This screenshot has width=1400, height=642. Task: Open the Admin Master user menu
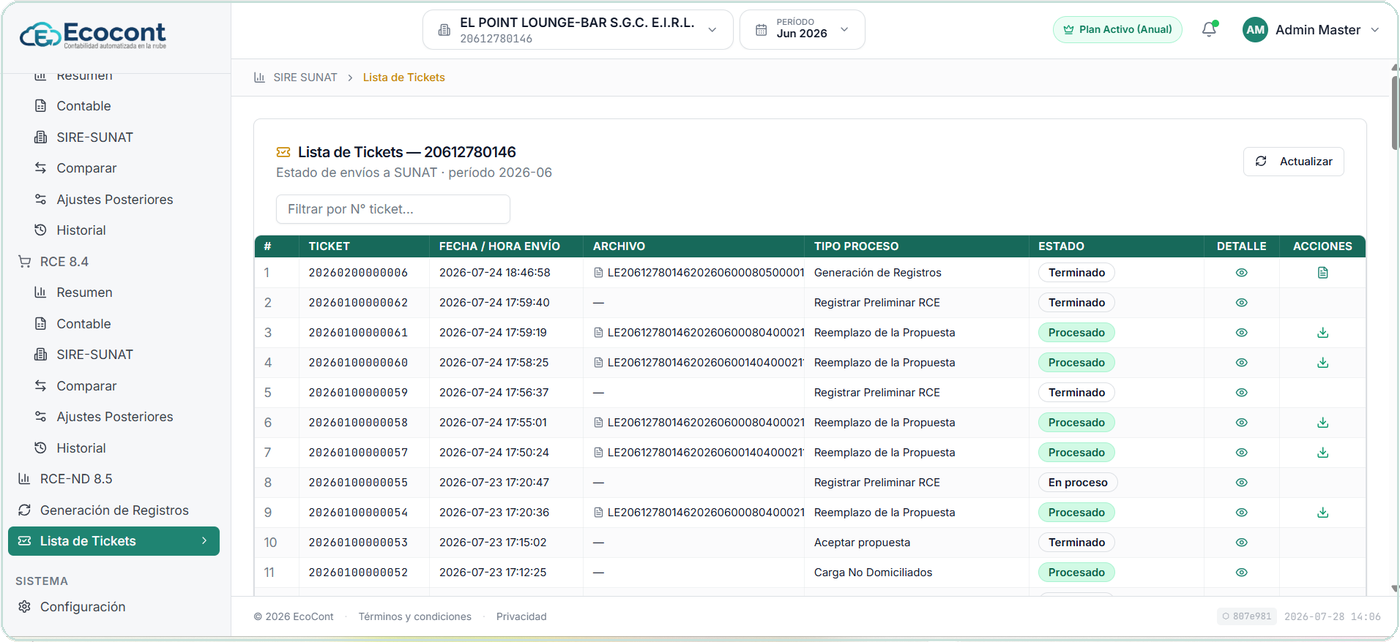1310,30
